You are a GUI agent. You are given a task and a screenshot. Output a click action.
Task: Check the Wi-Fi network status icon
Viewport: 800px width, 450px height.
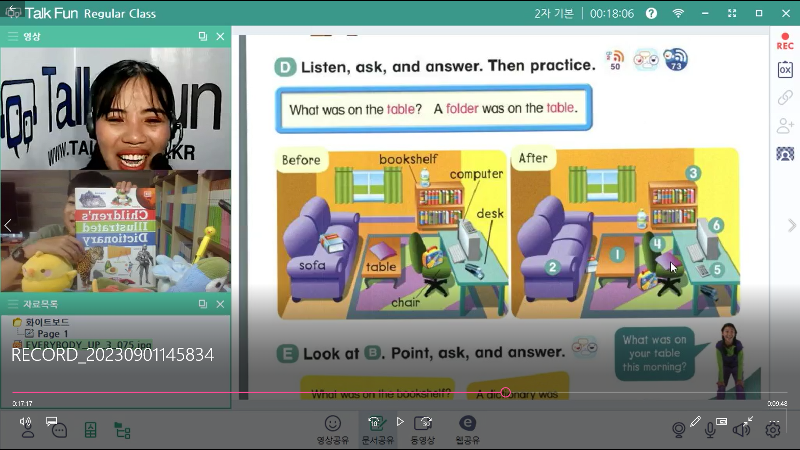(679, 13)
